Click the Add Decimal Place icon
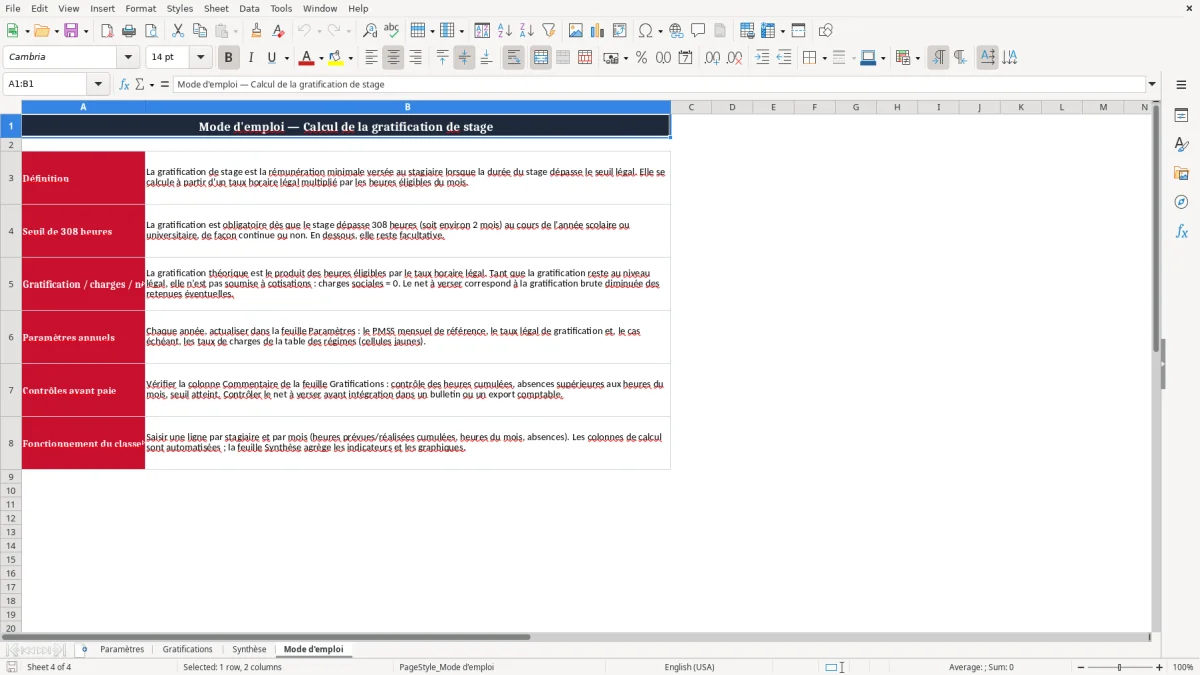The image size is (1200, 675). (712, 58)
